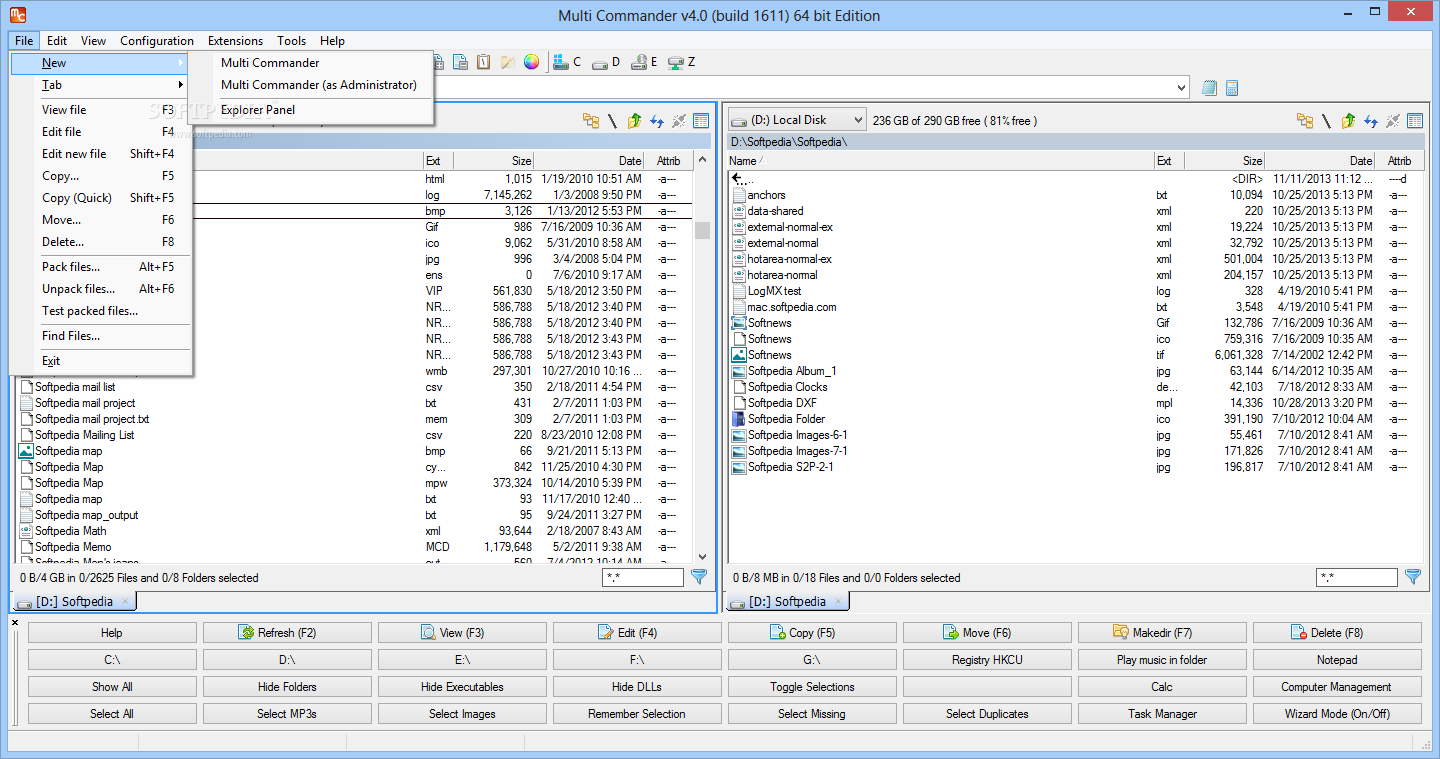Go to network drive Z via toolbar
Image resolution: width=1440 pixels, height=759 pixels.
pos(681,62)
